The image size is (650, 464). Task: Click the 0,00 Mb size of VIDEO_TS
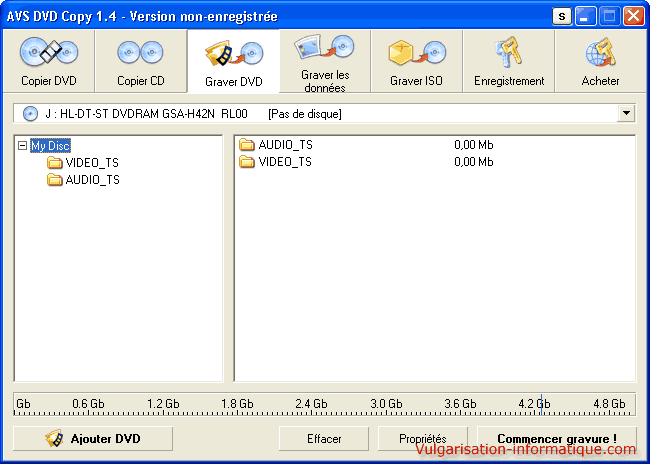pyautogui.click(x=474, y=162)
